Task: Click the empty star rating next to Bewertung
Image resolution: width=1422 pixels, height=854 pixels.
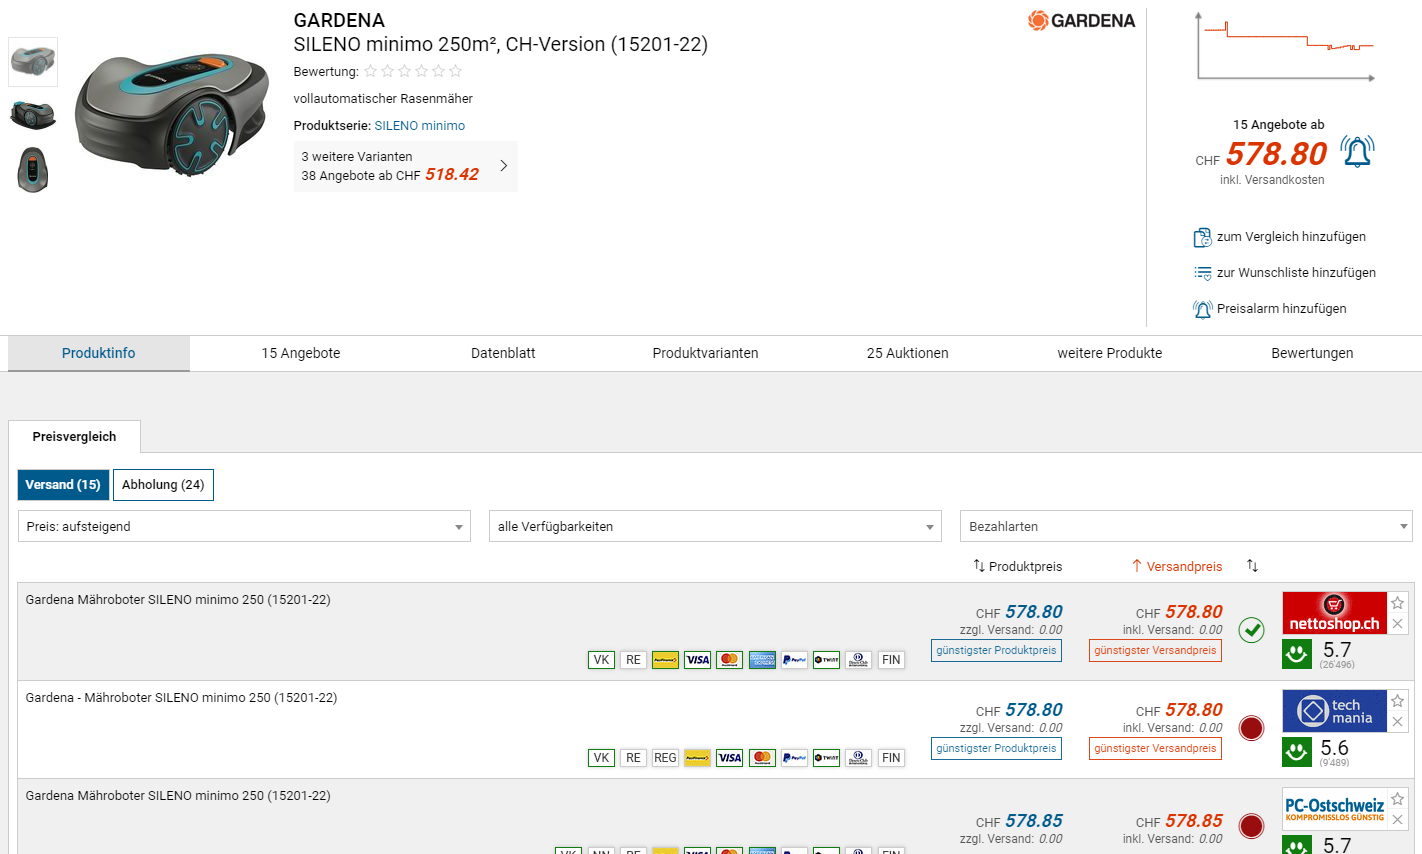Action: point(413,71)
